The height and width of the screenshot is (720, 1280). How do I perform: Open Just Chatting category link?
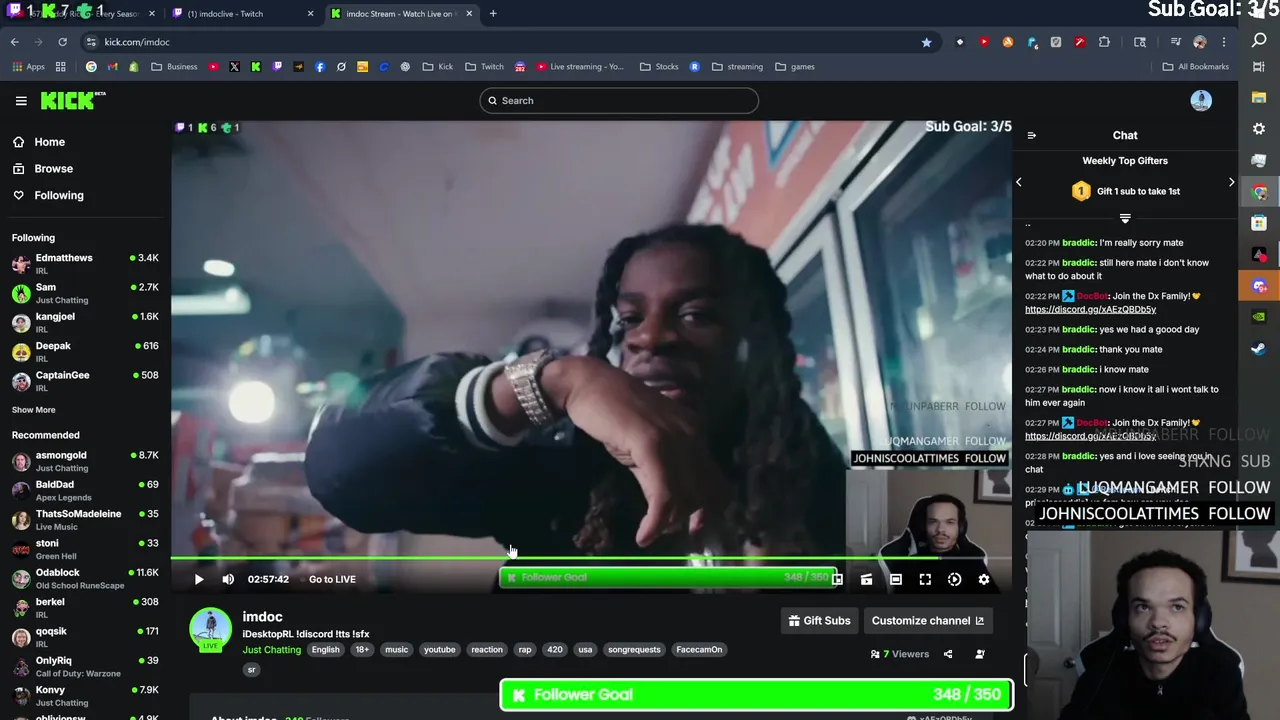271,650
